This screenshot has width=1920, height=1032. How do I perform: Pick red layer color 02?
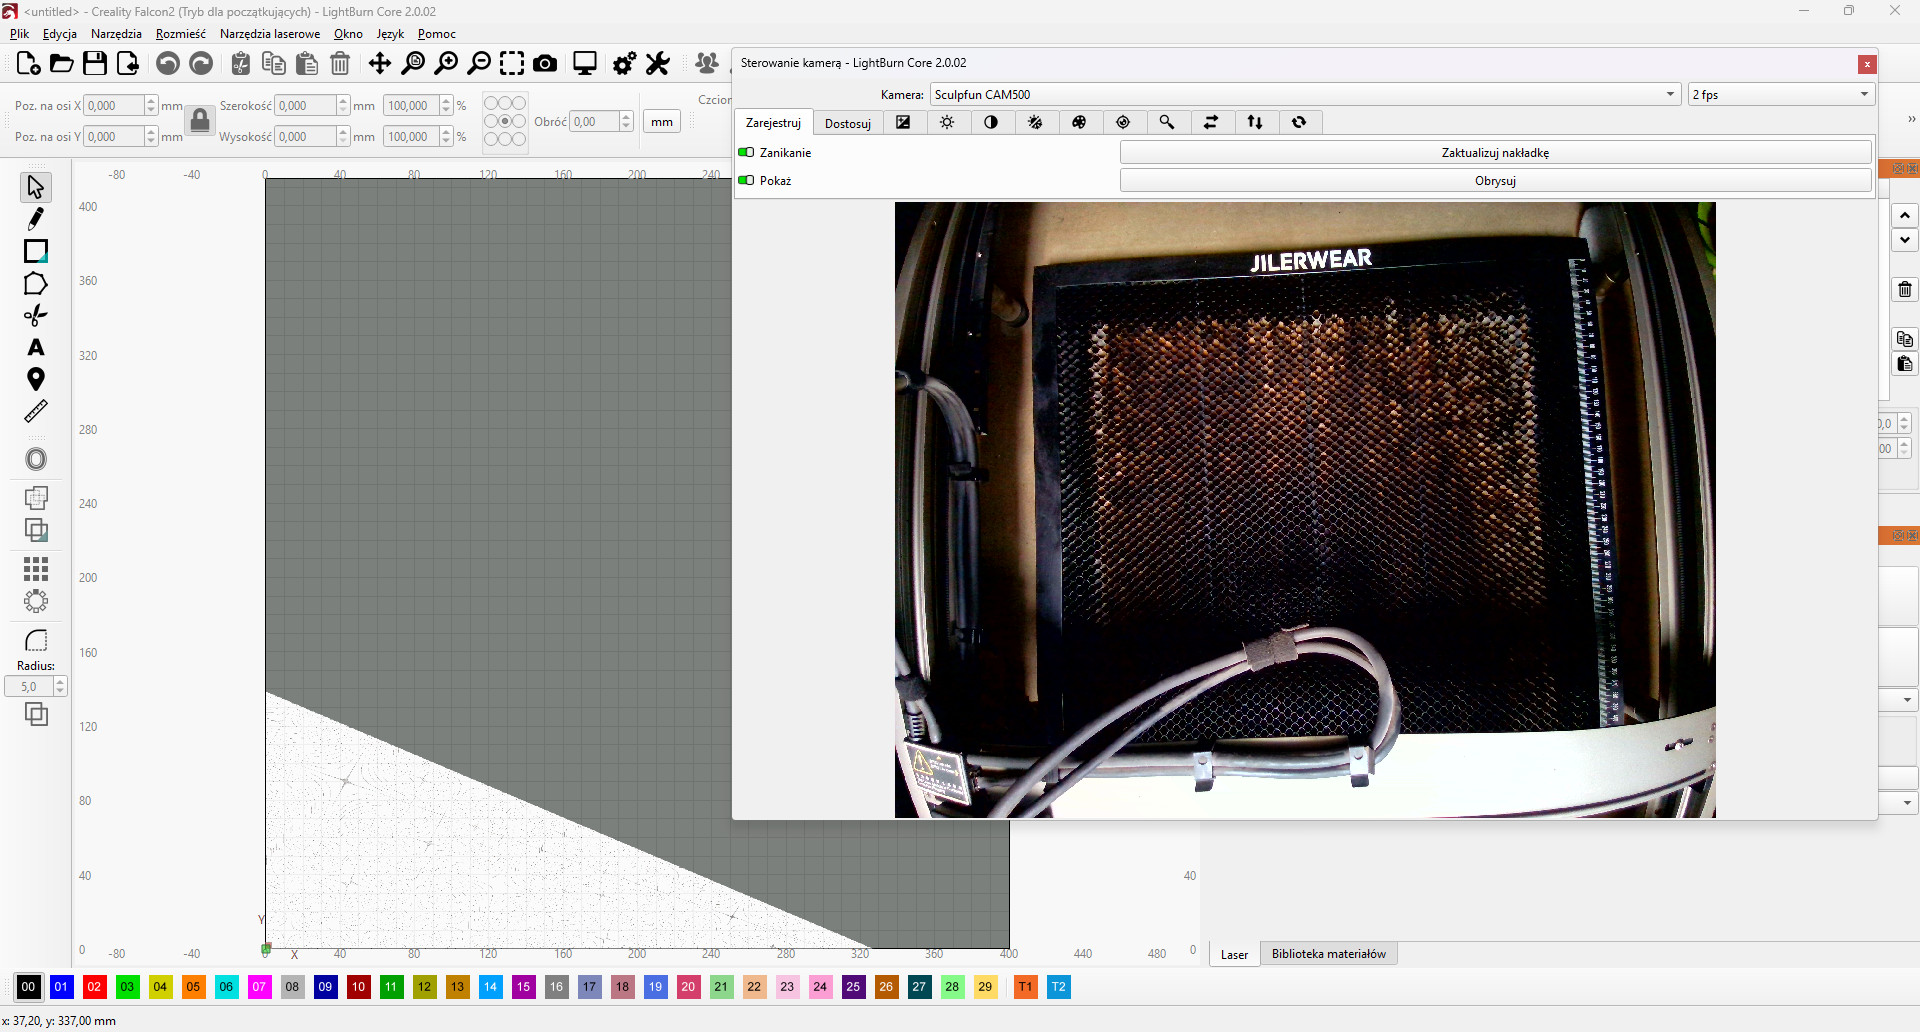coord(94,987)
